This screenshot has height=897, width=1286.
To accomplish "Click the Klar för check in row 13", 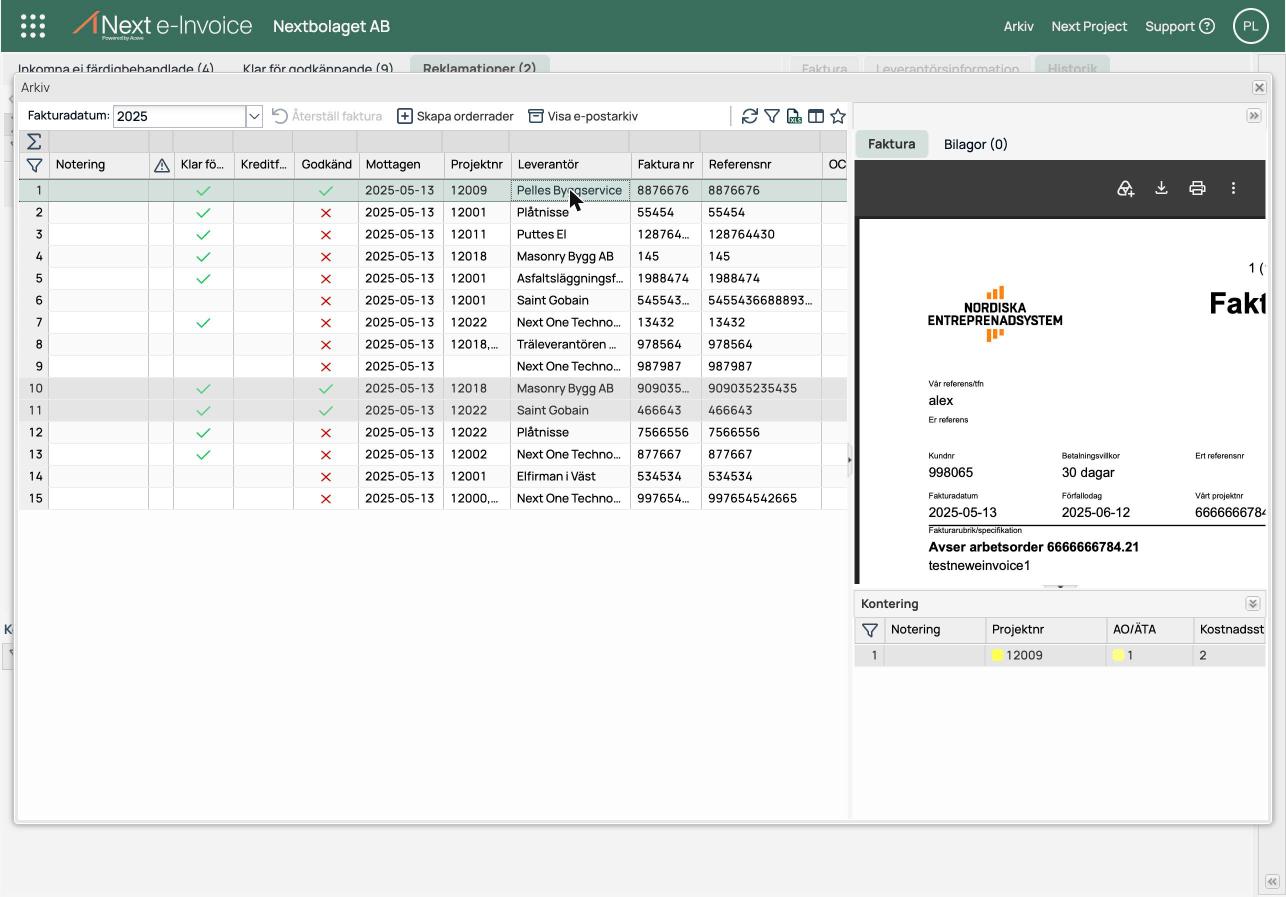I will click(x=203, y=454).
